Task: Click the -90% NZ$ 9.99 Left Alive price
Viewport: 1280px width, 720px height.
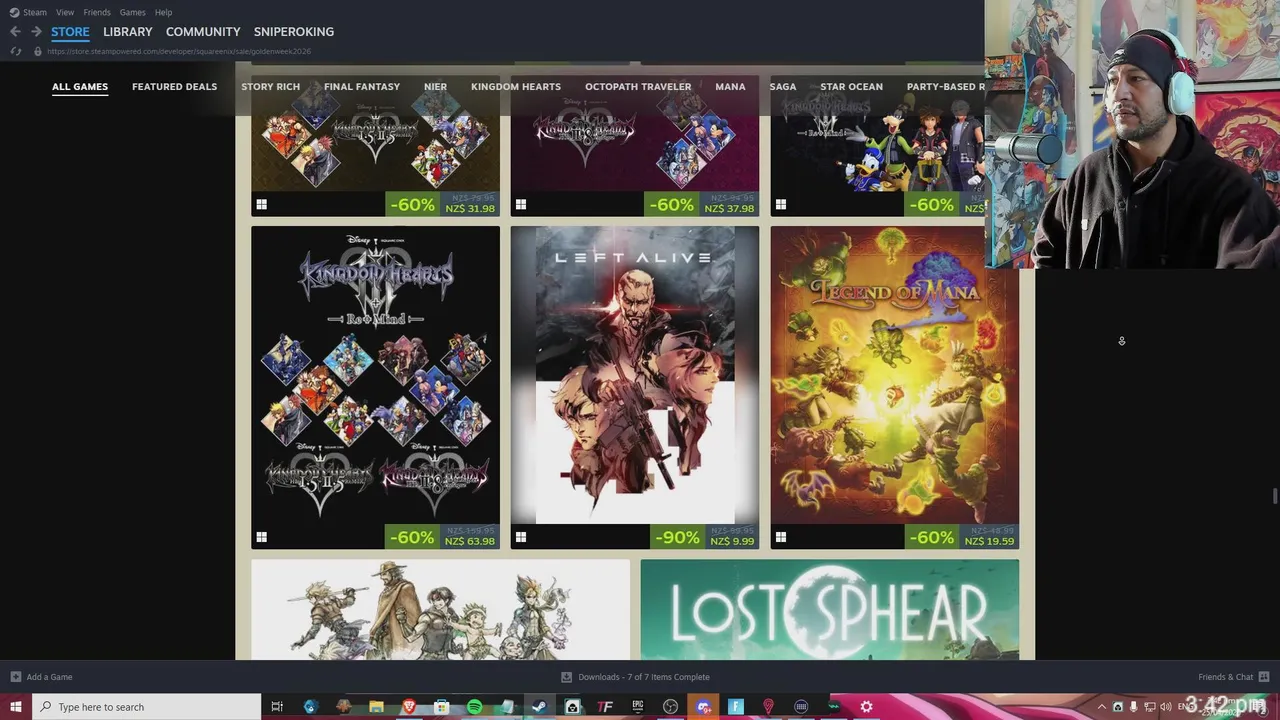Action: point(704,537)
